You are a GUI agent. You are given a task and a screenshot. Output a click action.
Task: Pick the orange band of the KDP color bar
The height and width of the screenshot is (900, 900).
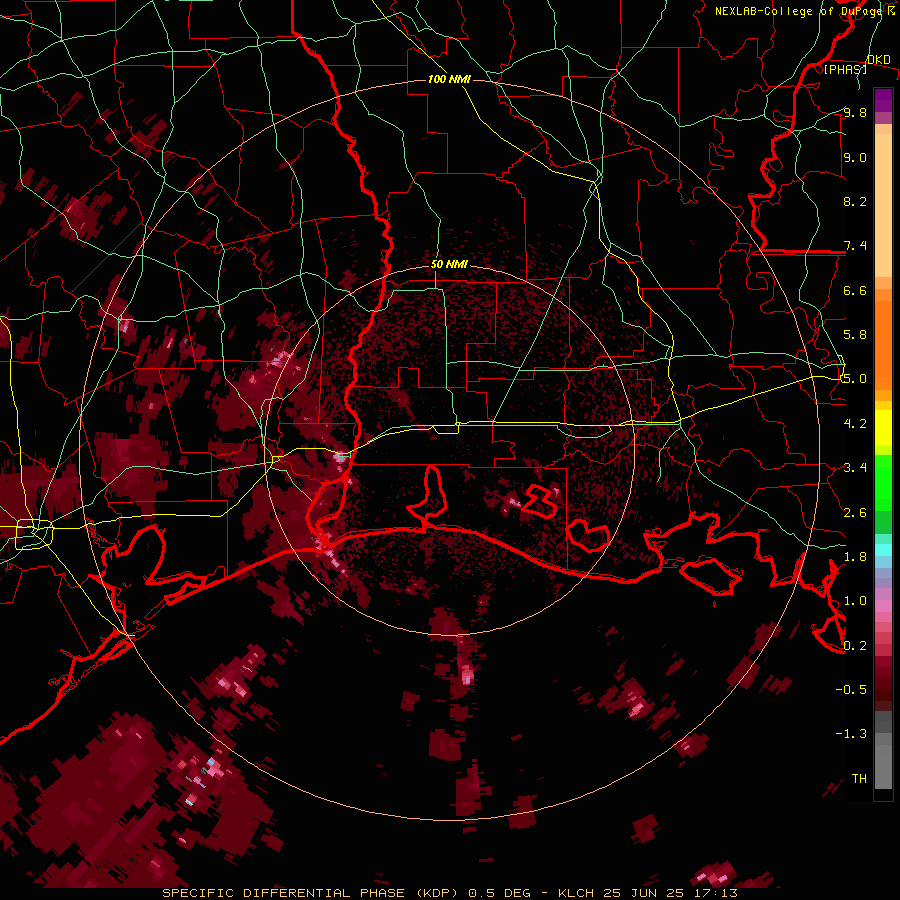point(883,342)
